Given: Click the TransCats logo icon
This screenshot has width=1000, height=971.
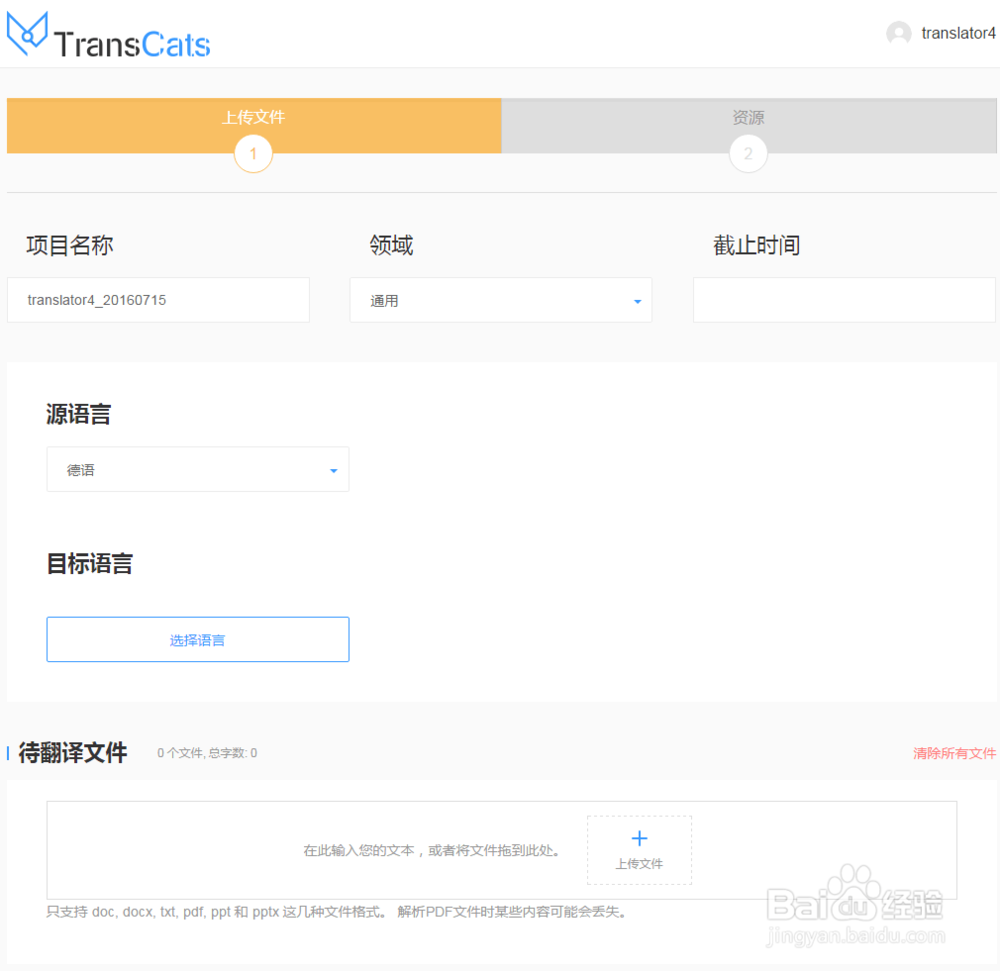Looking at the screenshot, I should (28, 33).
